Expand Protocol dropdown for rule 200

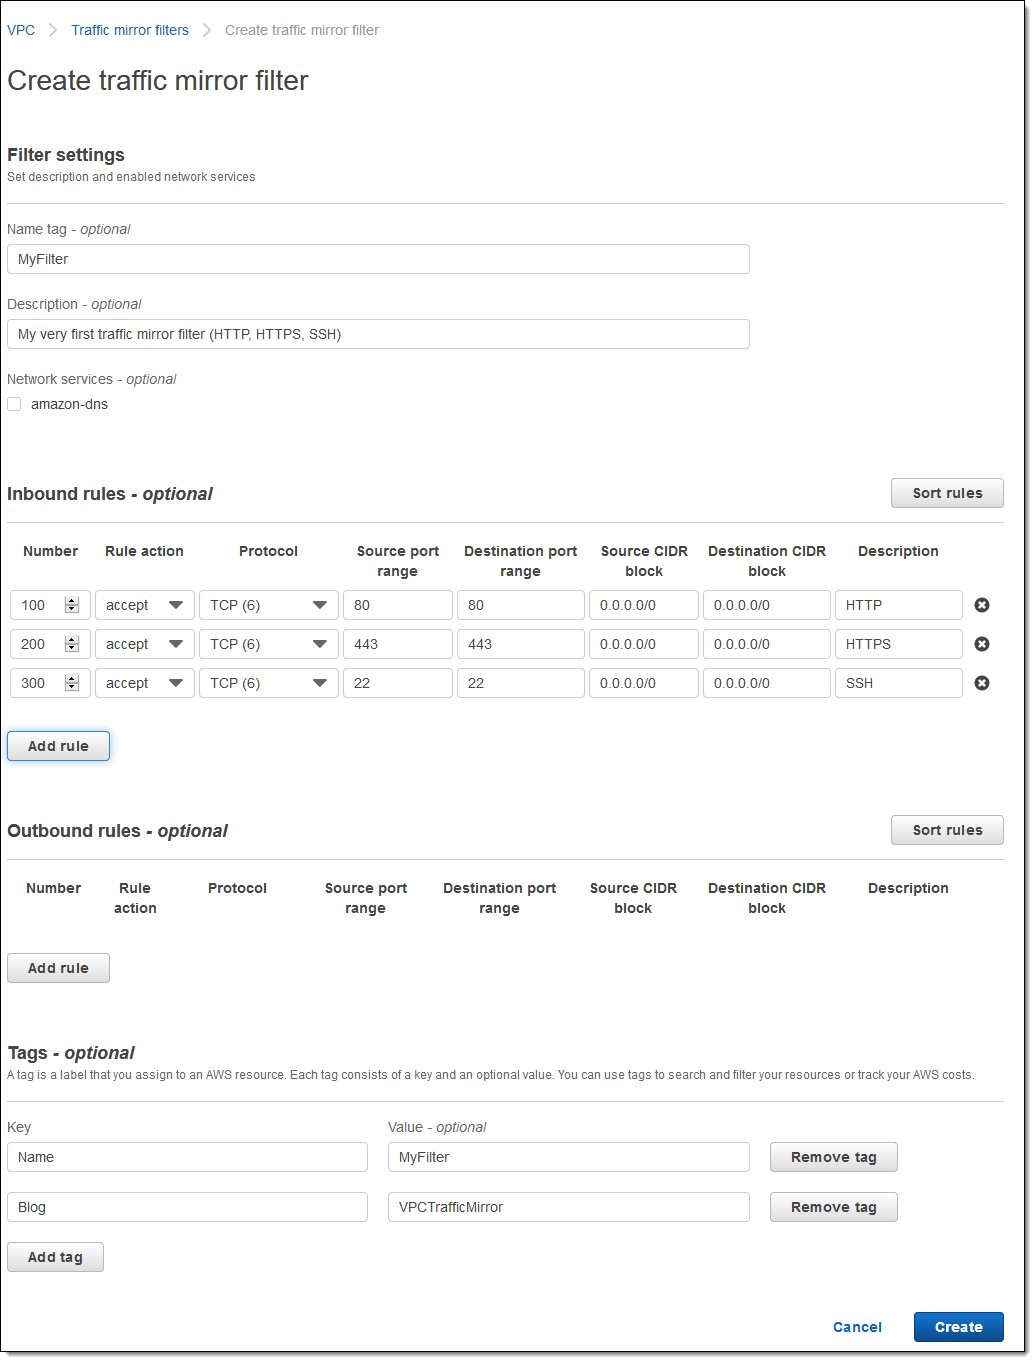click(268, 644)
